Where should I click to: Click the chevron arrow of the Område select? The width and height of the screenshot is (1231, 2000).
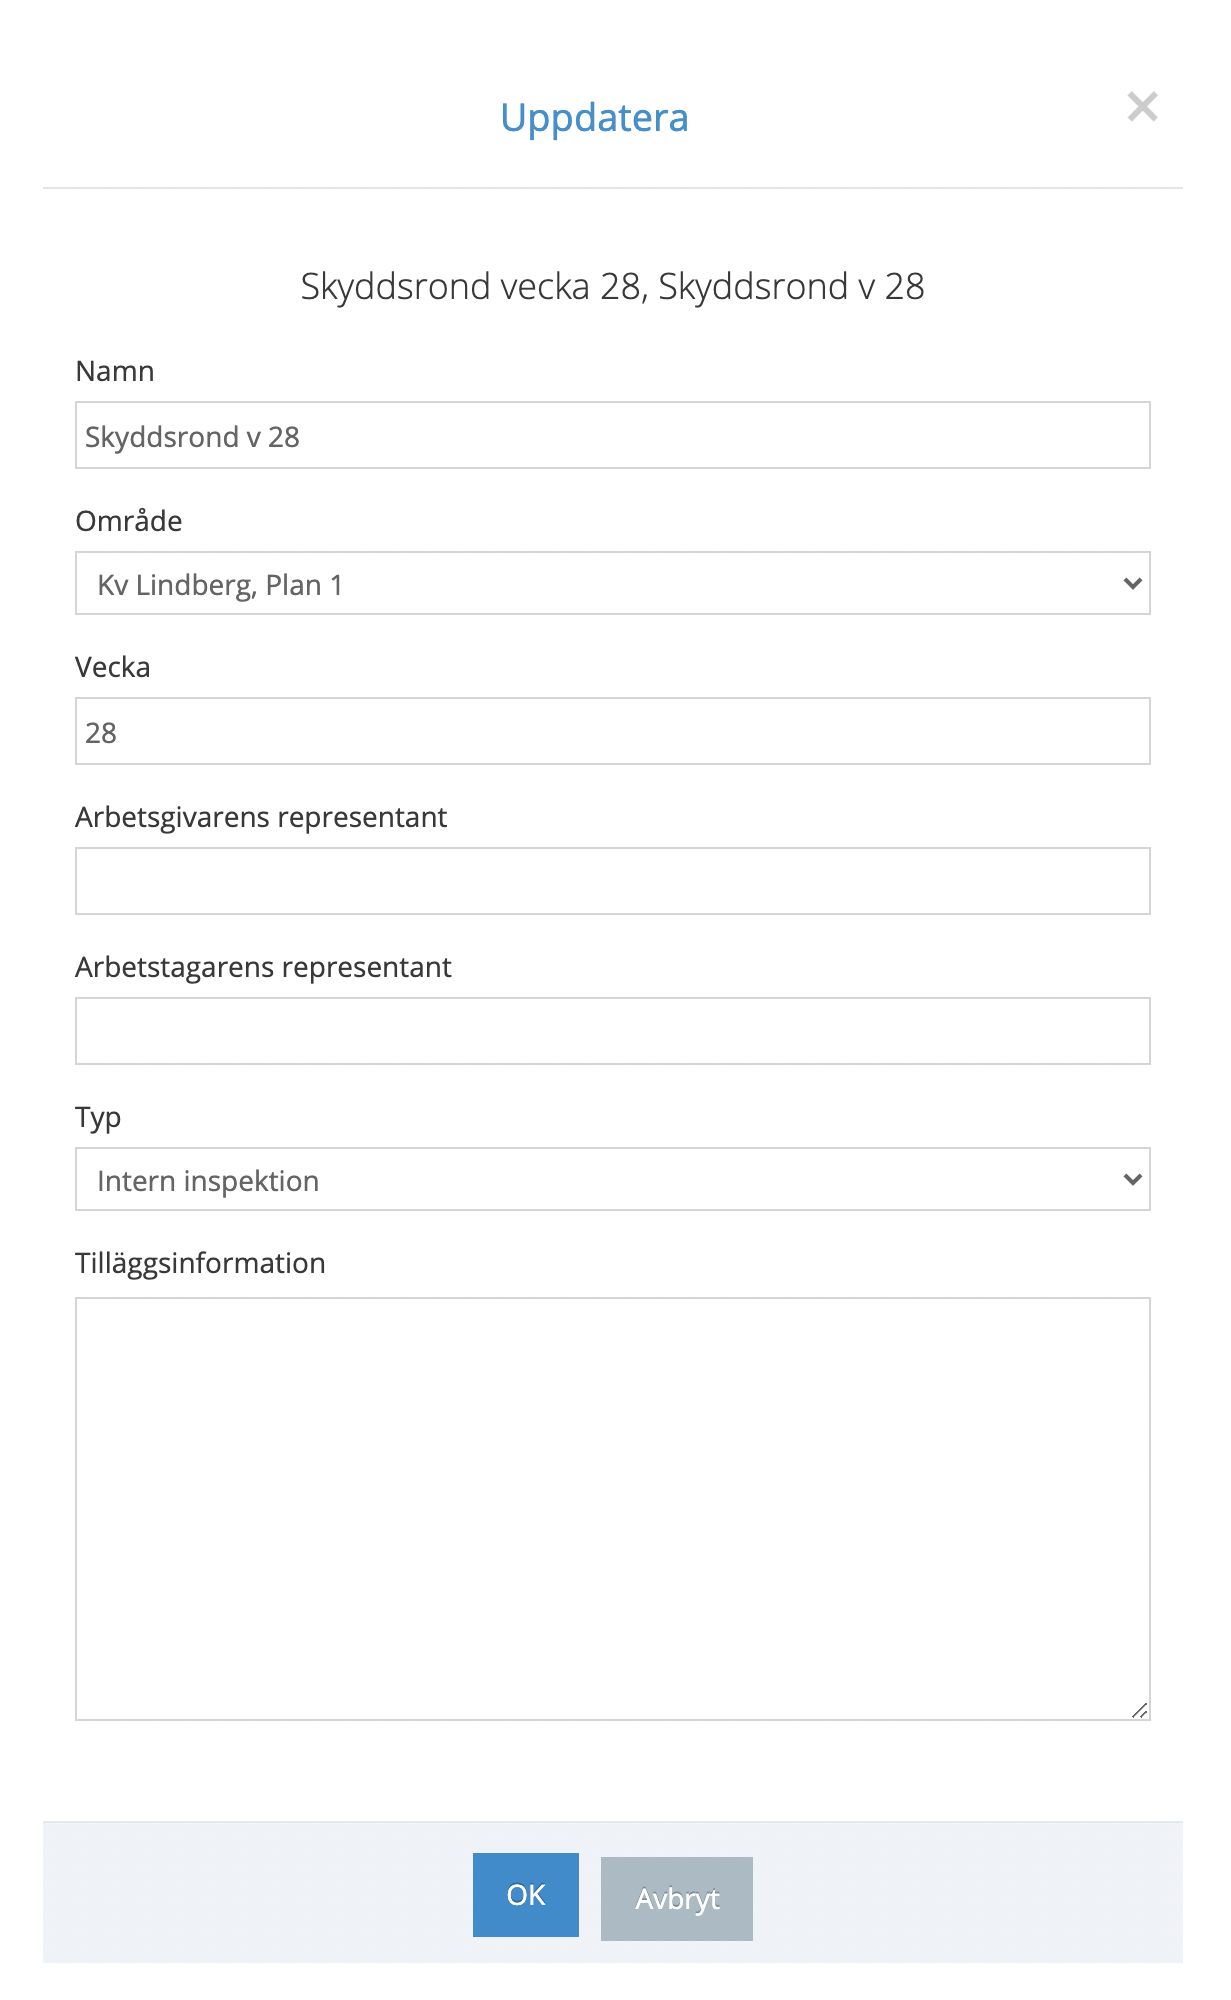[1132, 583]
